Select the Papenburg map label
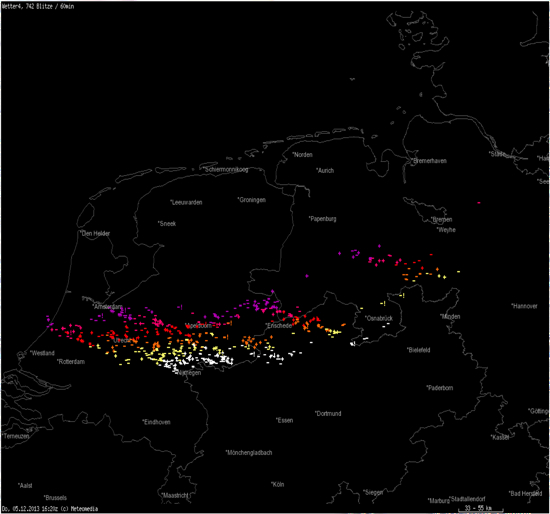Screen dimensions: 550x514 click(322, 219)
